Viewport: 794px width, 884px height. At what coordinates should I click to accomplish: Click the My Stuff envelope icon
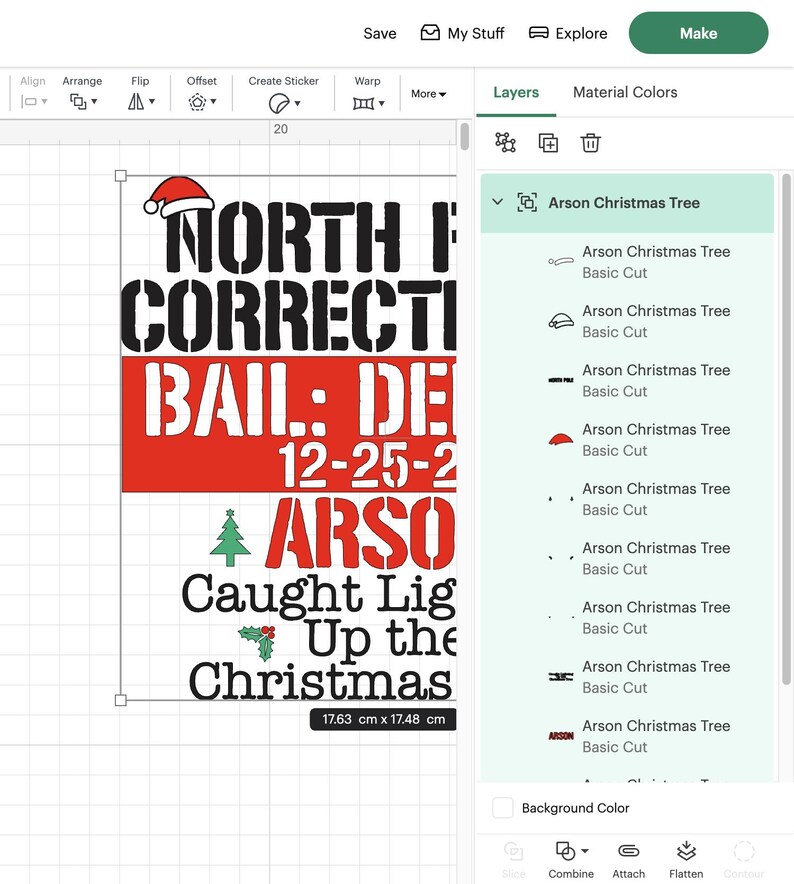430,33
